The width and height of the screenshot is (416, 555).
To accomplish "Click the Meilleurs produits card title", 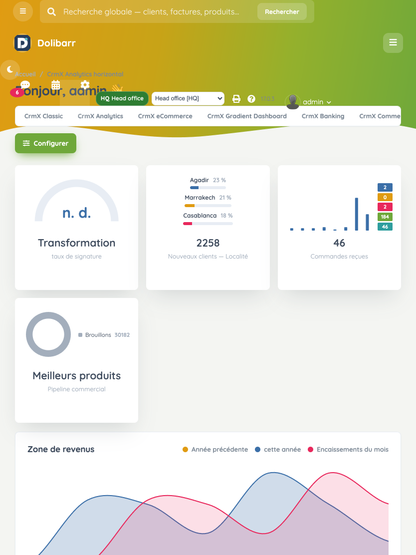I will [76, 376].
